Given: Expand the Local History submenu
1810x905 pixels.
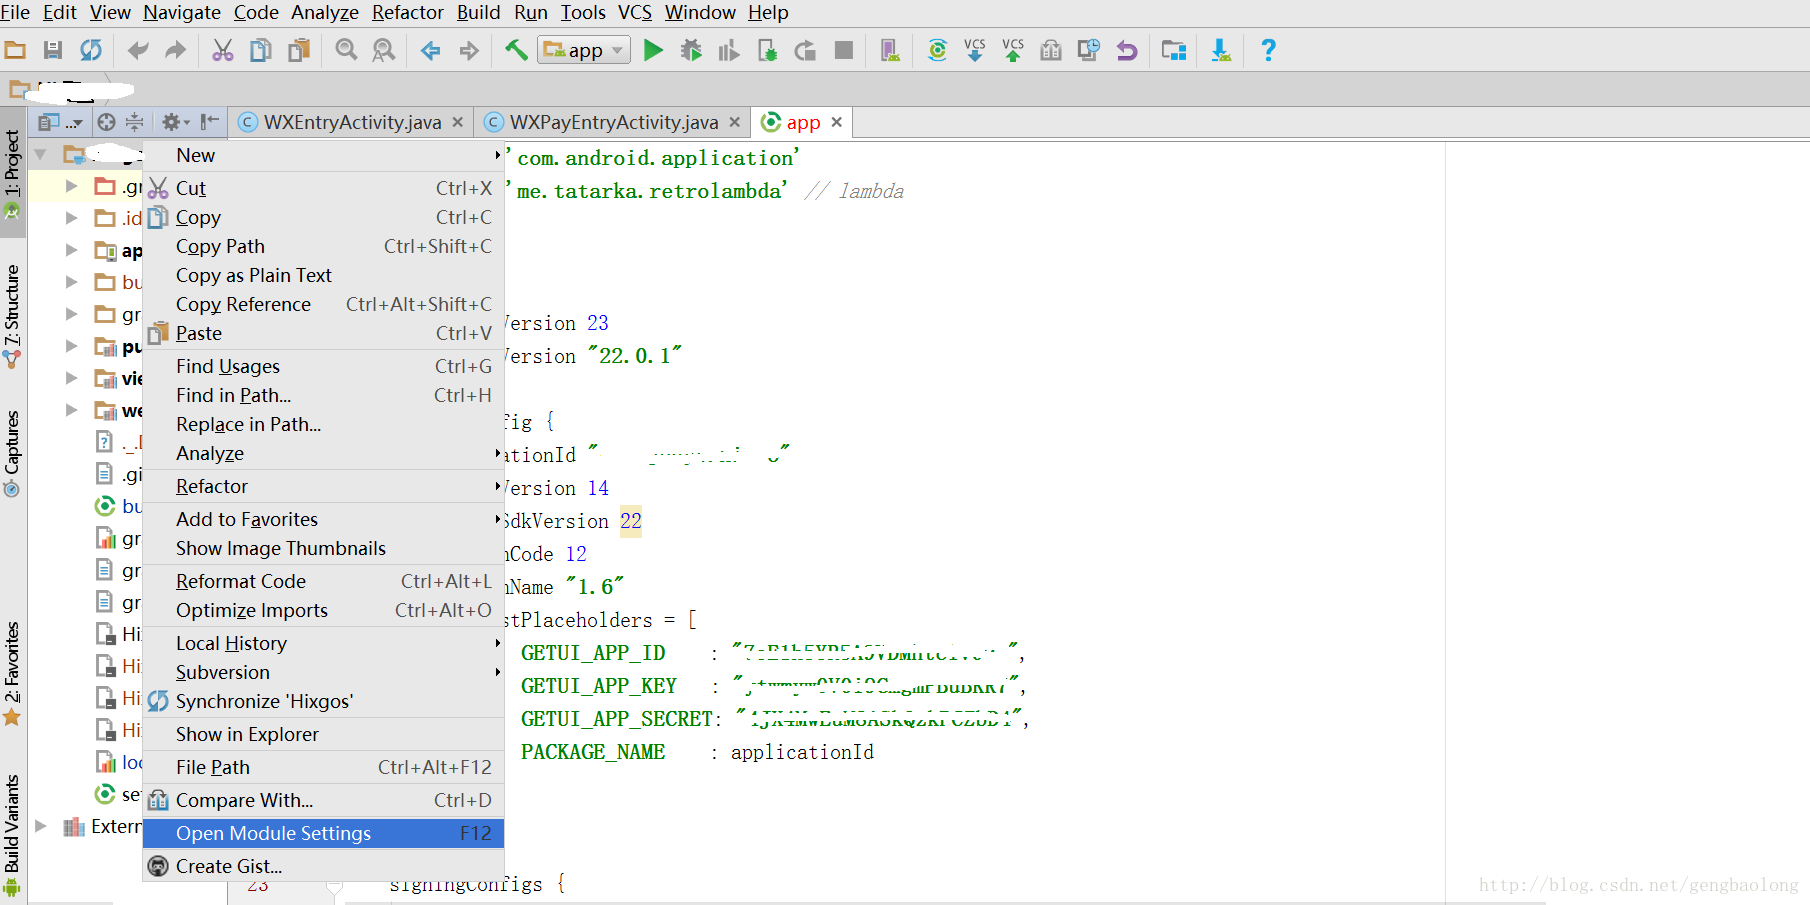Looking at the screenshot, I should 323,643.
